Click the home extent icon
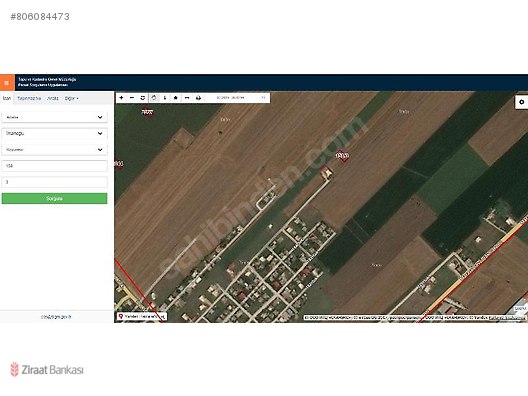Image resolution: width=528 pixels, height=396 pixels. 175,98
